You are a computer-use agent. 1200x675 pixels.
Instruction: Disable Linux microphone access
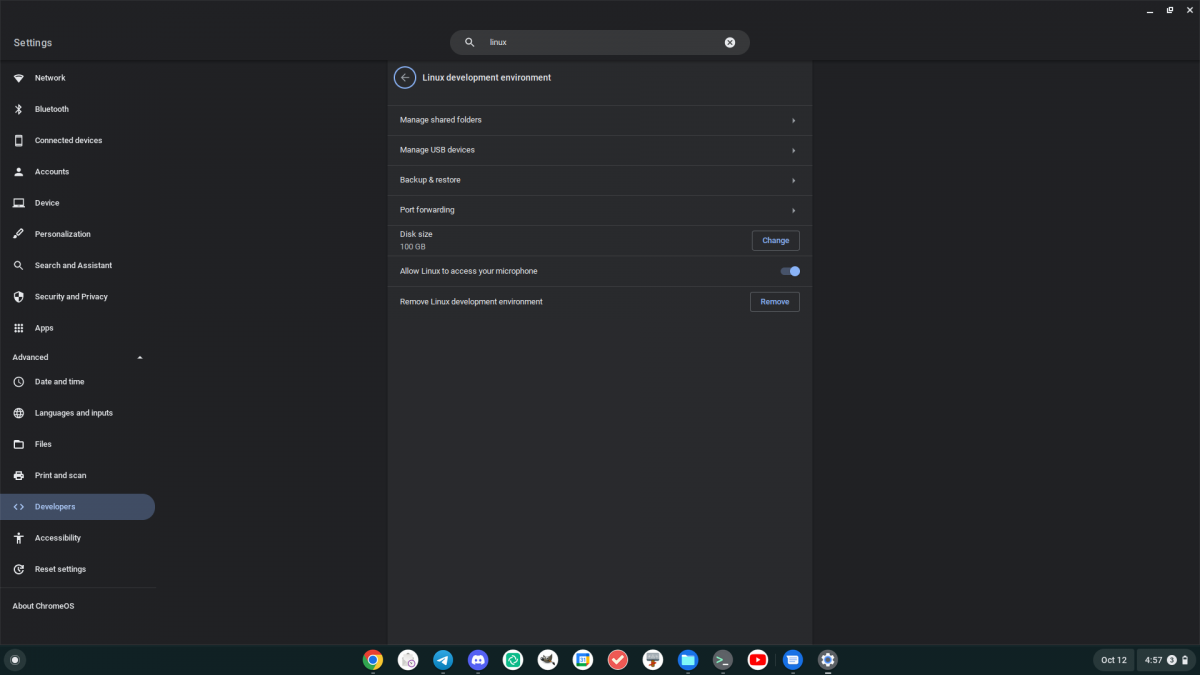790,271
